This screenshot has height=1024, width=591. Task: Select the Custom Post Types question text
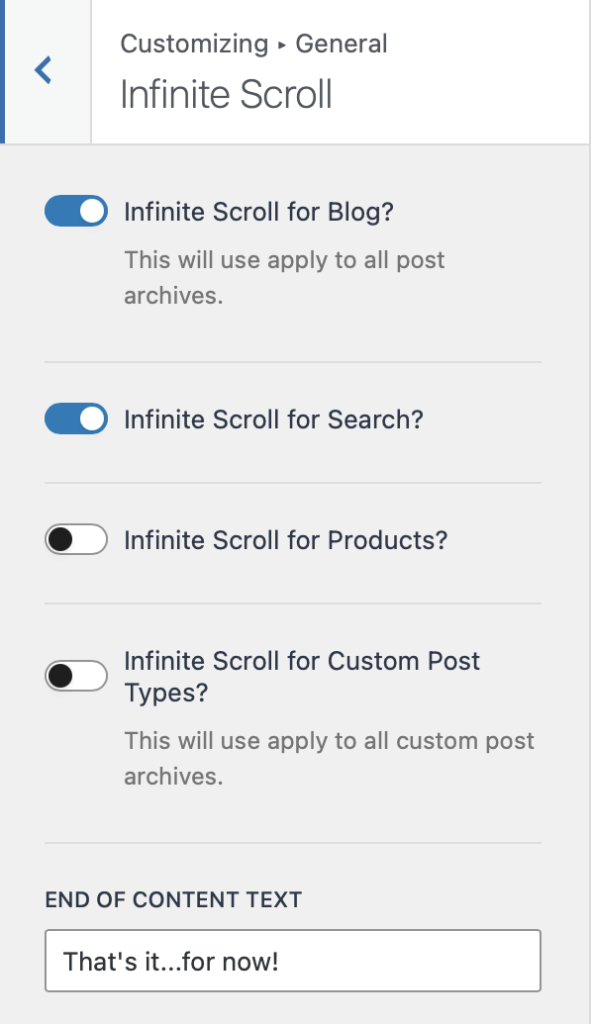(300, 676)
